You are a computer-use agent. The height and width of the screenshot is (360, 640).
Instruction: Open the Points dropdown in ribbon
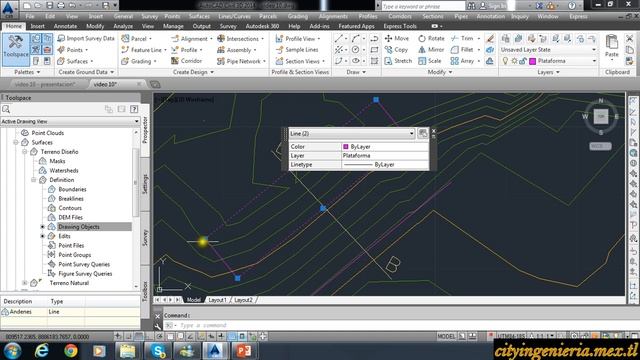pos(73,50)
